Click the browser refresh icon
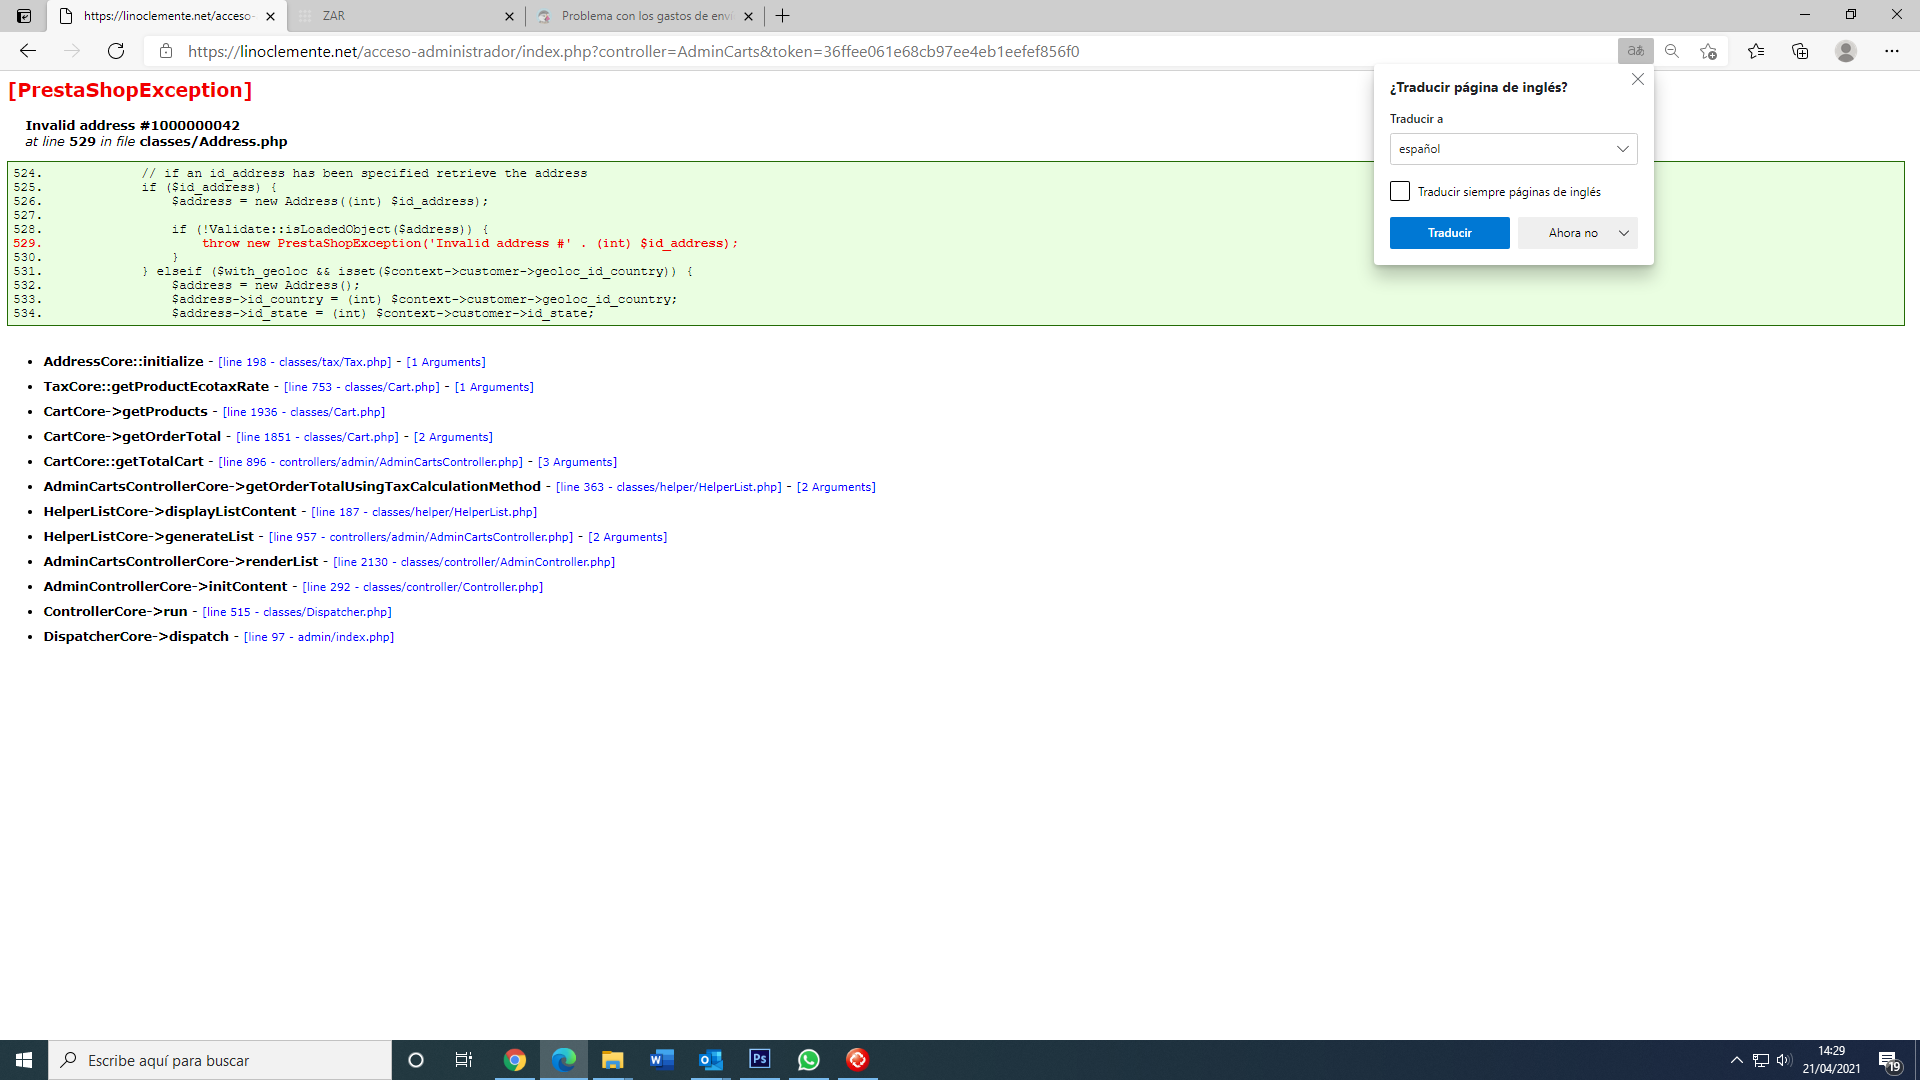This screenshot has width=1920, height=1080. tap(116, 51)
